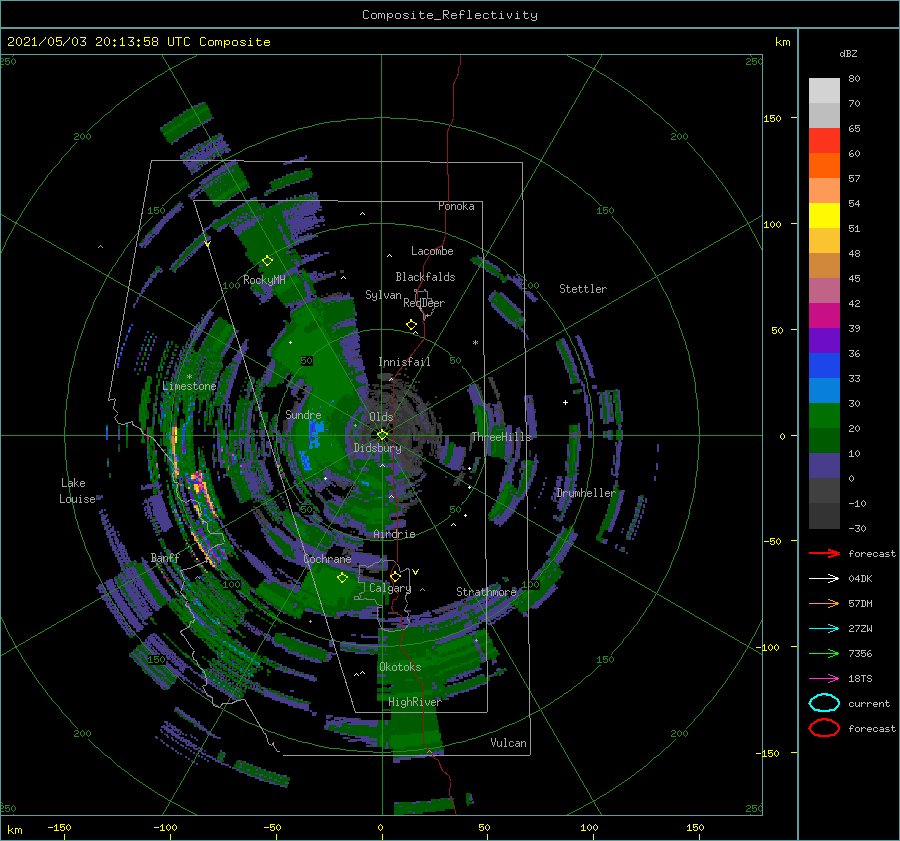The height and width of the screenshot is (841, 900).
Task: Pick the red swatch on the dBZ scale
Action: click(x=824, y=141)
